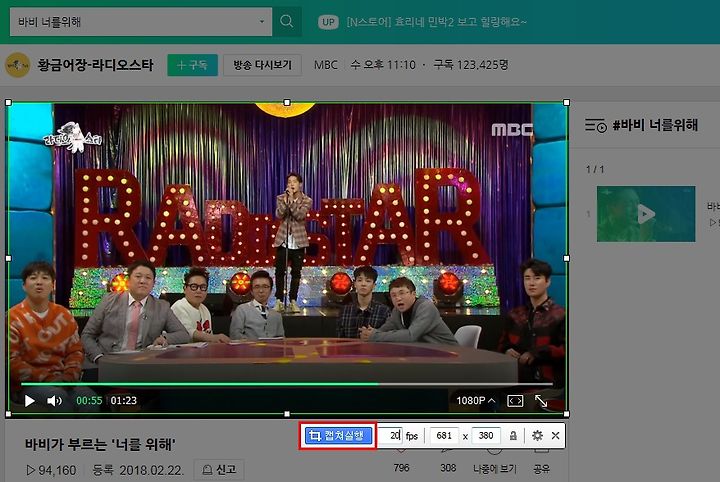The height and width of the screenshot is (482, 720).
Task: Click the like count 796
Action: tap(402, 468)
